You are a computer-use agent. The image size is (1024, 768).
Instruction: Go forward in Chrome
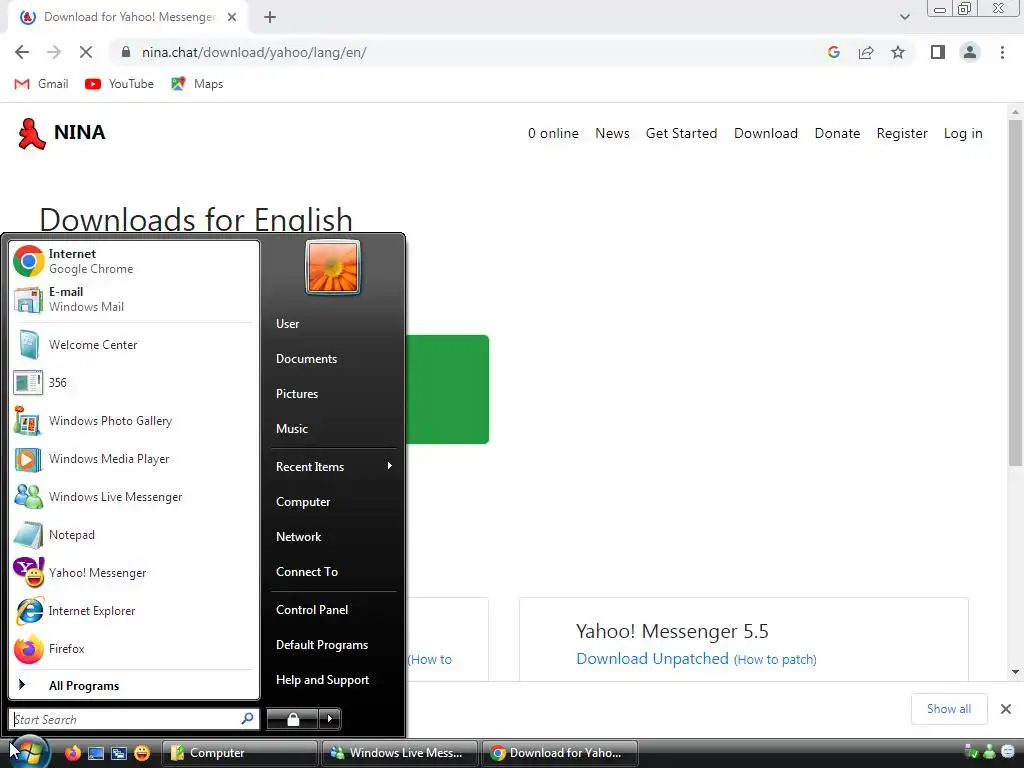pyautogui.click(x=54, y=52)
